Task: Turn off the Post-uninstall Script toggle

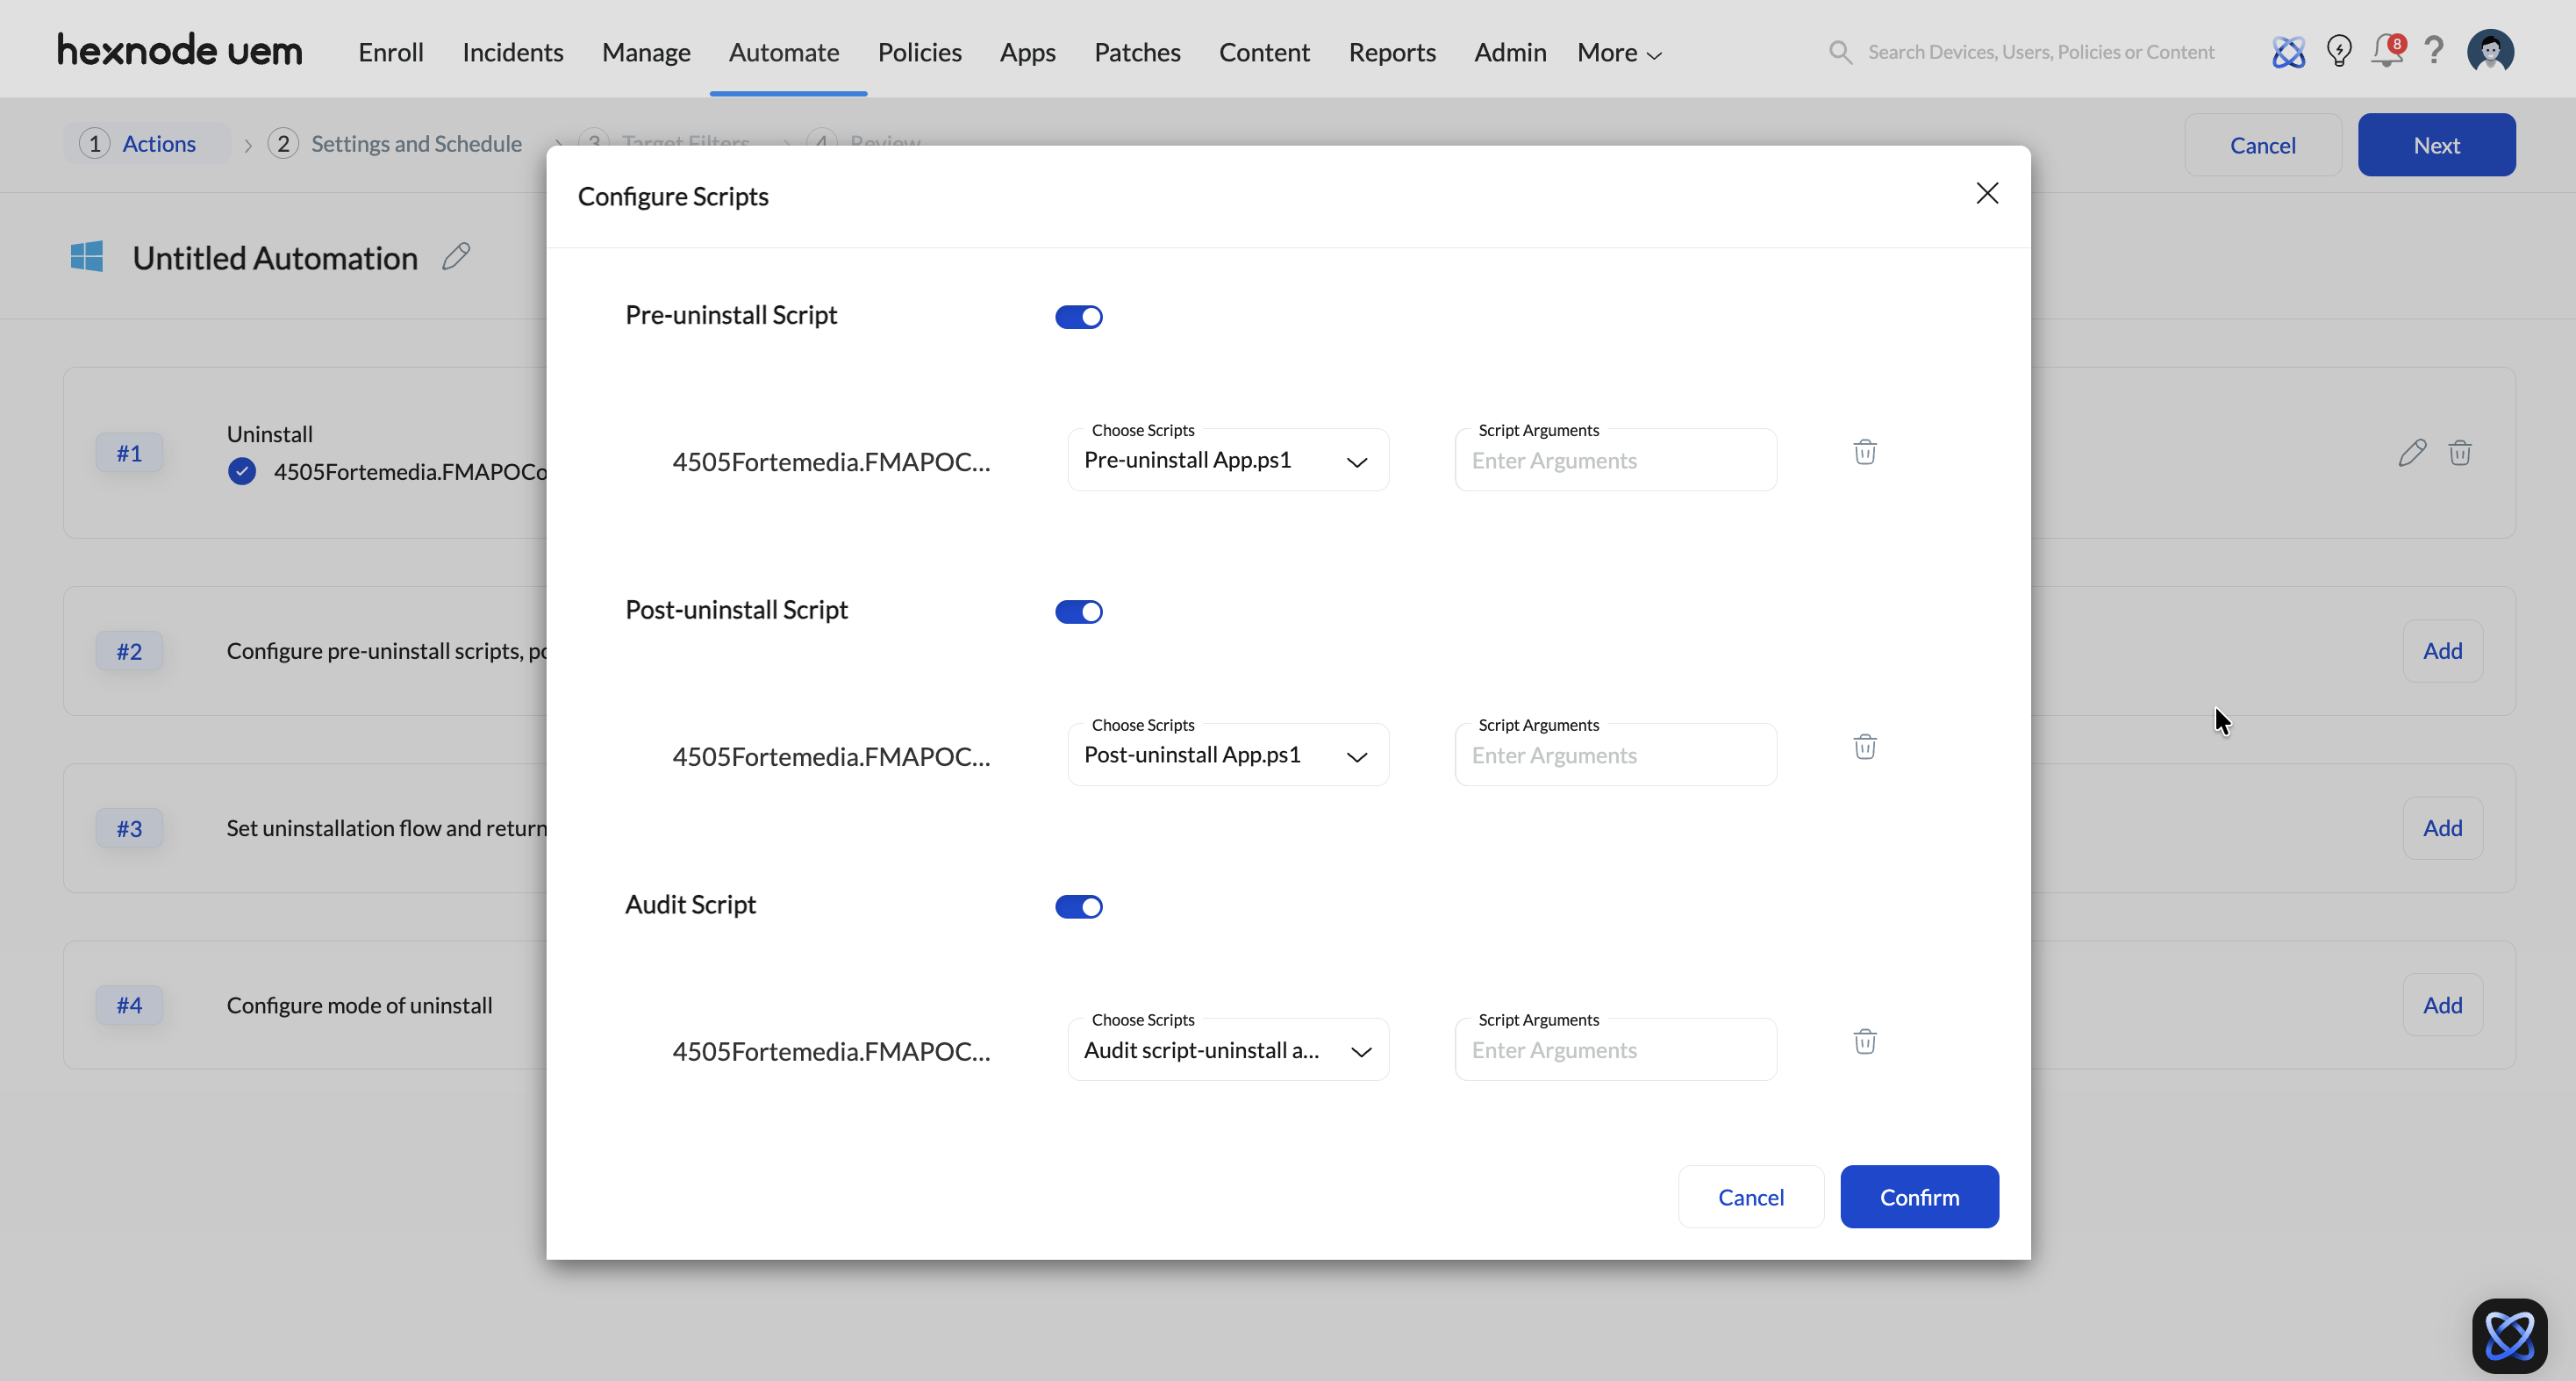Action: [x=1078, y=612]
